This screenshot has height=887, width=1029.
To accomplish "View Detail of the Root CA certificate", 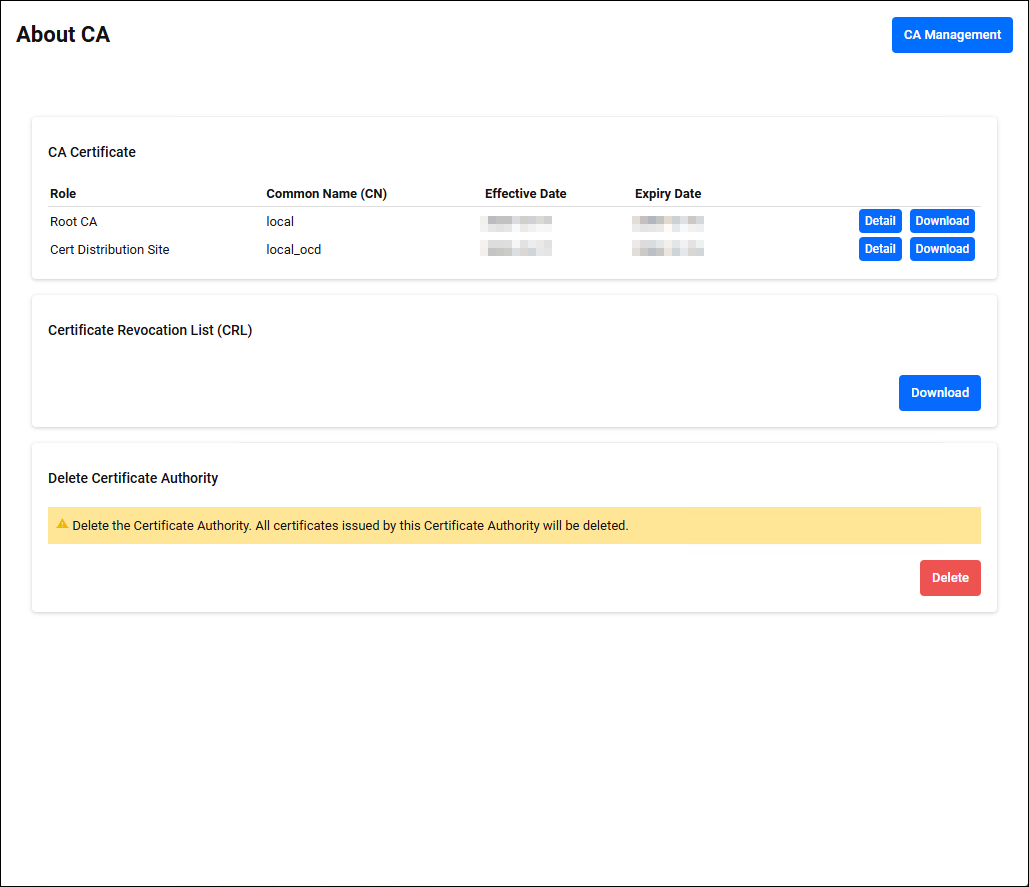I will [x=880, y=221].
